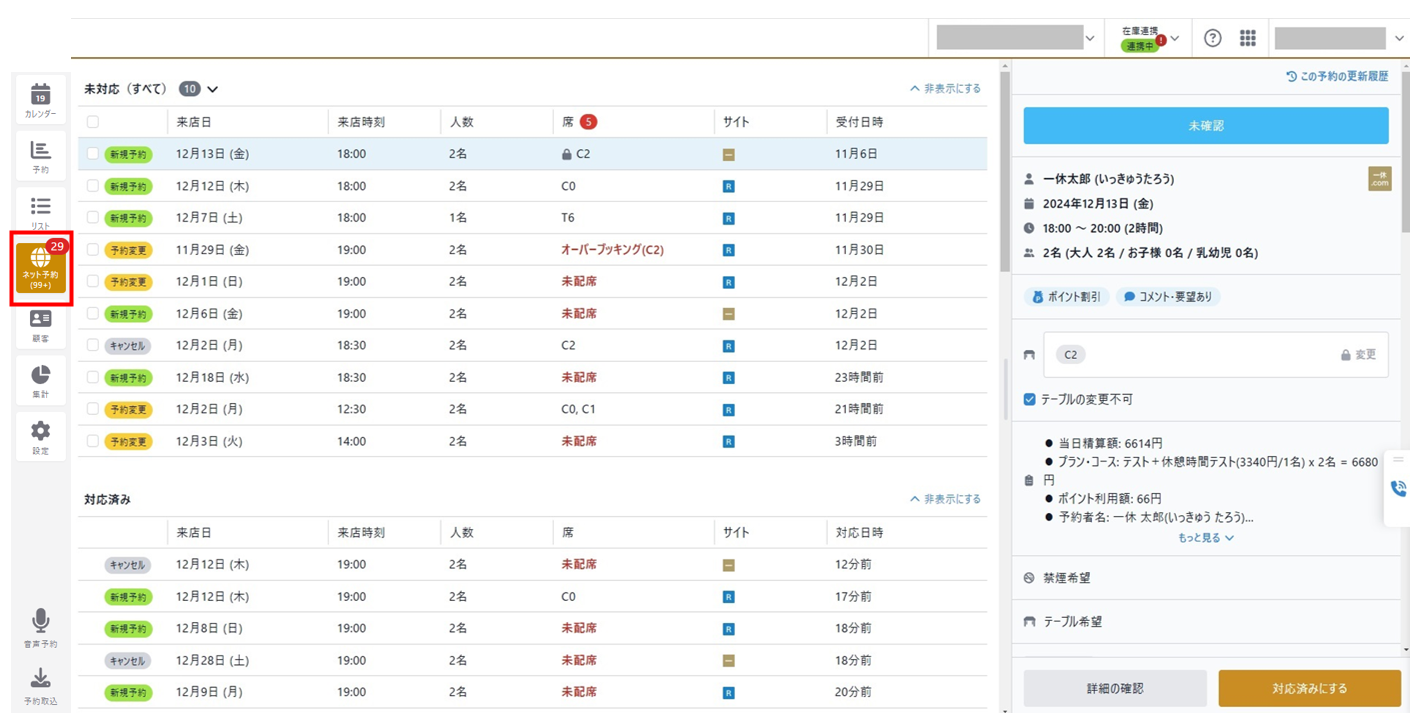Open the 集計 pie chart icon
1420x728 pixels.
(x=40, y=381)
